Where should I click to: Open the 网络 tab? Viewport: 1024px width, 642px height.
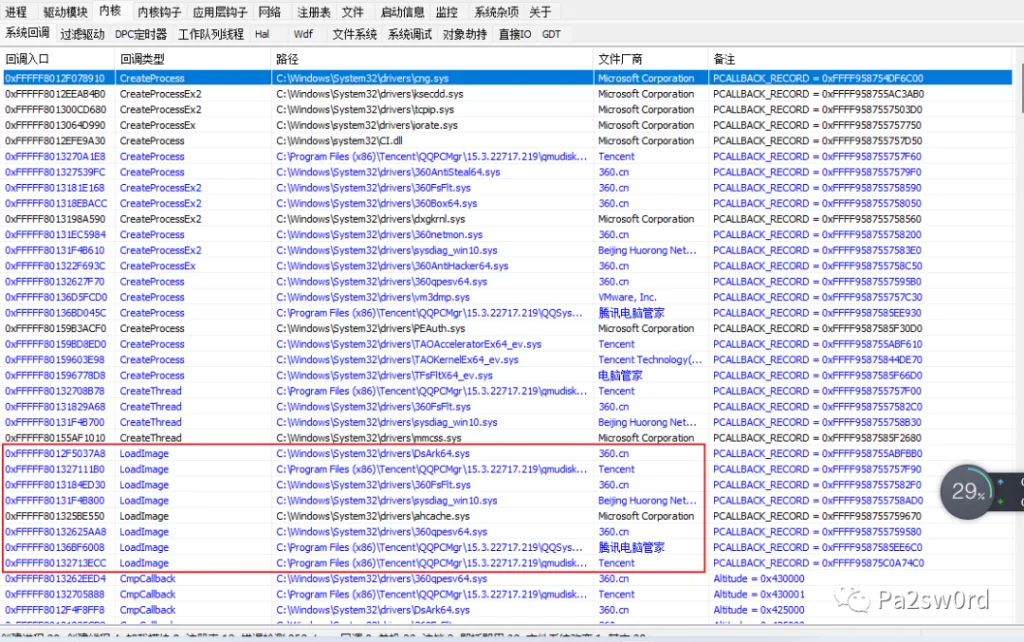(x=269, y=12)
